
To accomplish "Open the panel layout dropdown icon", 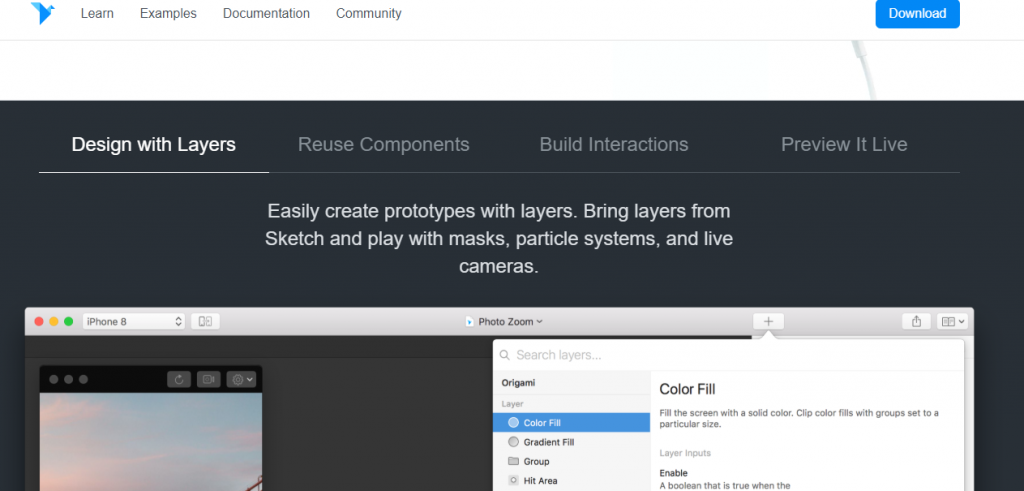I will pos(952,321).
